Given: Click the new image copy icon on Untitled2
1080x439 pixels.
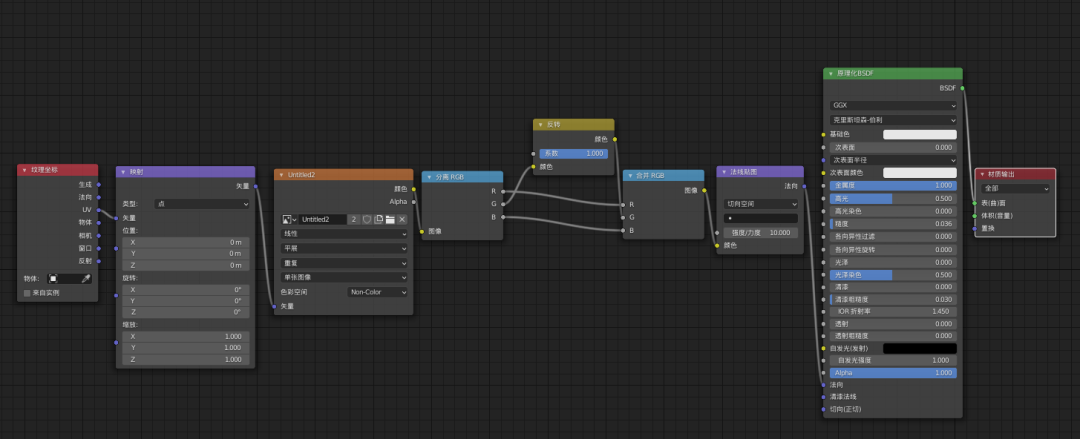Looking at the screenshot, I should pos(379,219).
